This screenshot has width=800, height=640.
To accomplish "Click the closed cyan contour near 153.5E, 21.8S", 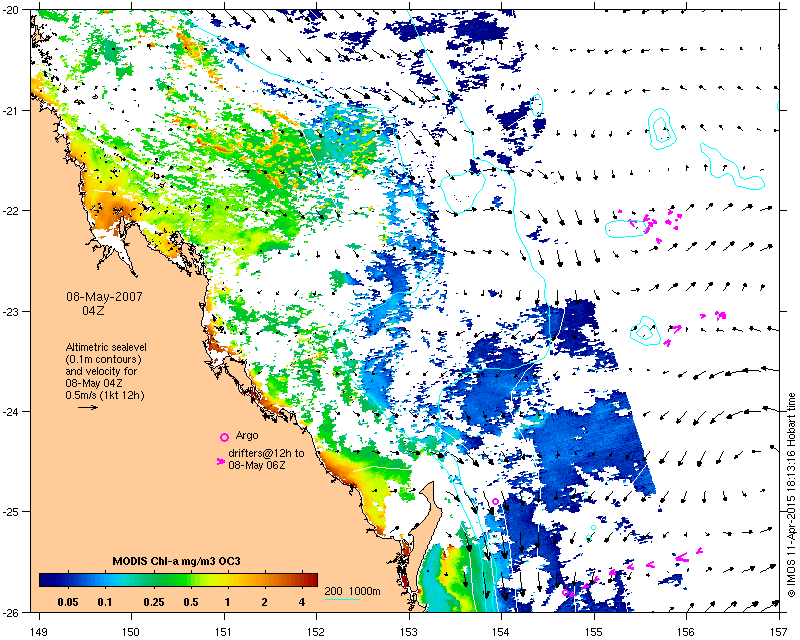I will click(463, 192).
